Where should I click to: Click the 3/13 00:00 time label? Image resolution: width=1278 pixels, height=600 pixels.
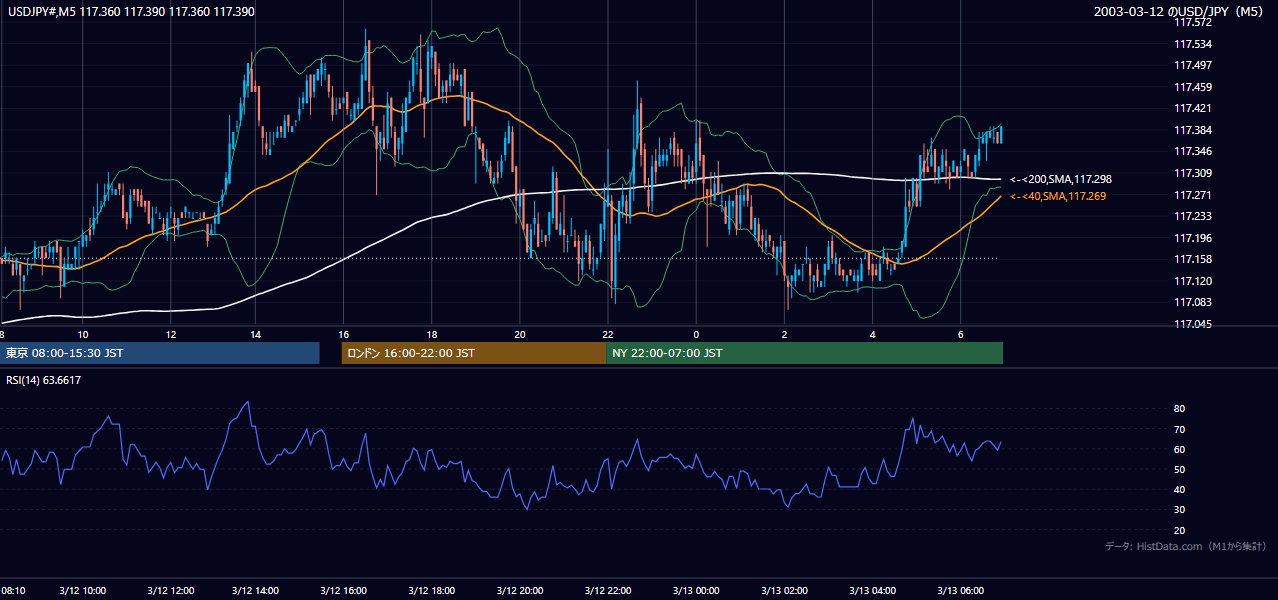(696, 590)
